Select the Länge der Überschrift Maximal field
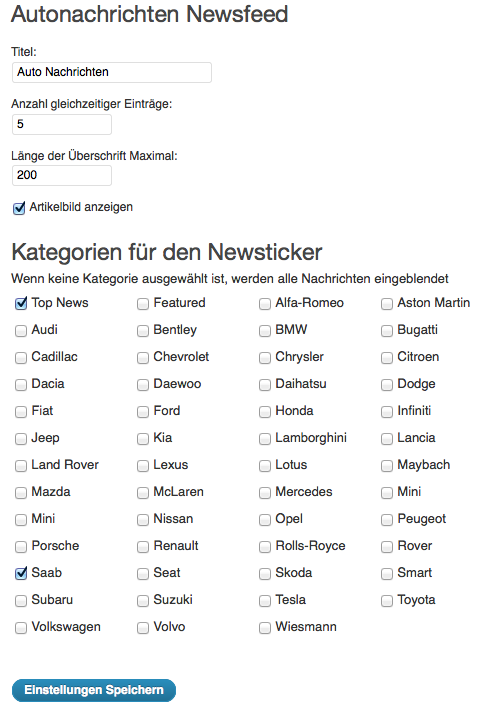The image size is (488, 714). 62,175
